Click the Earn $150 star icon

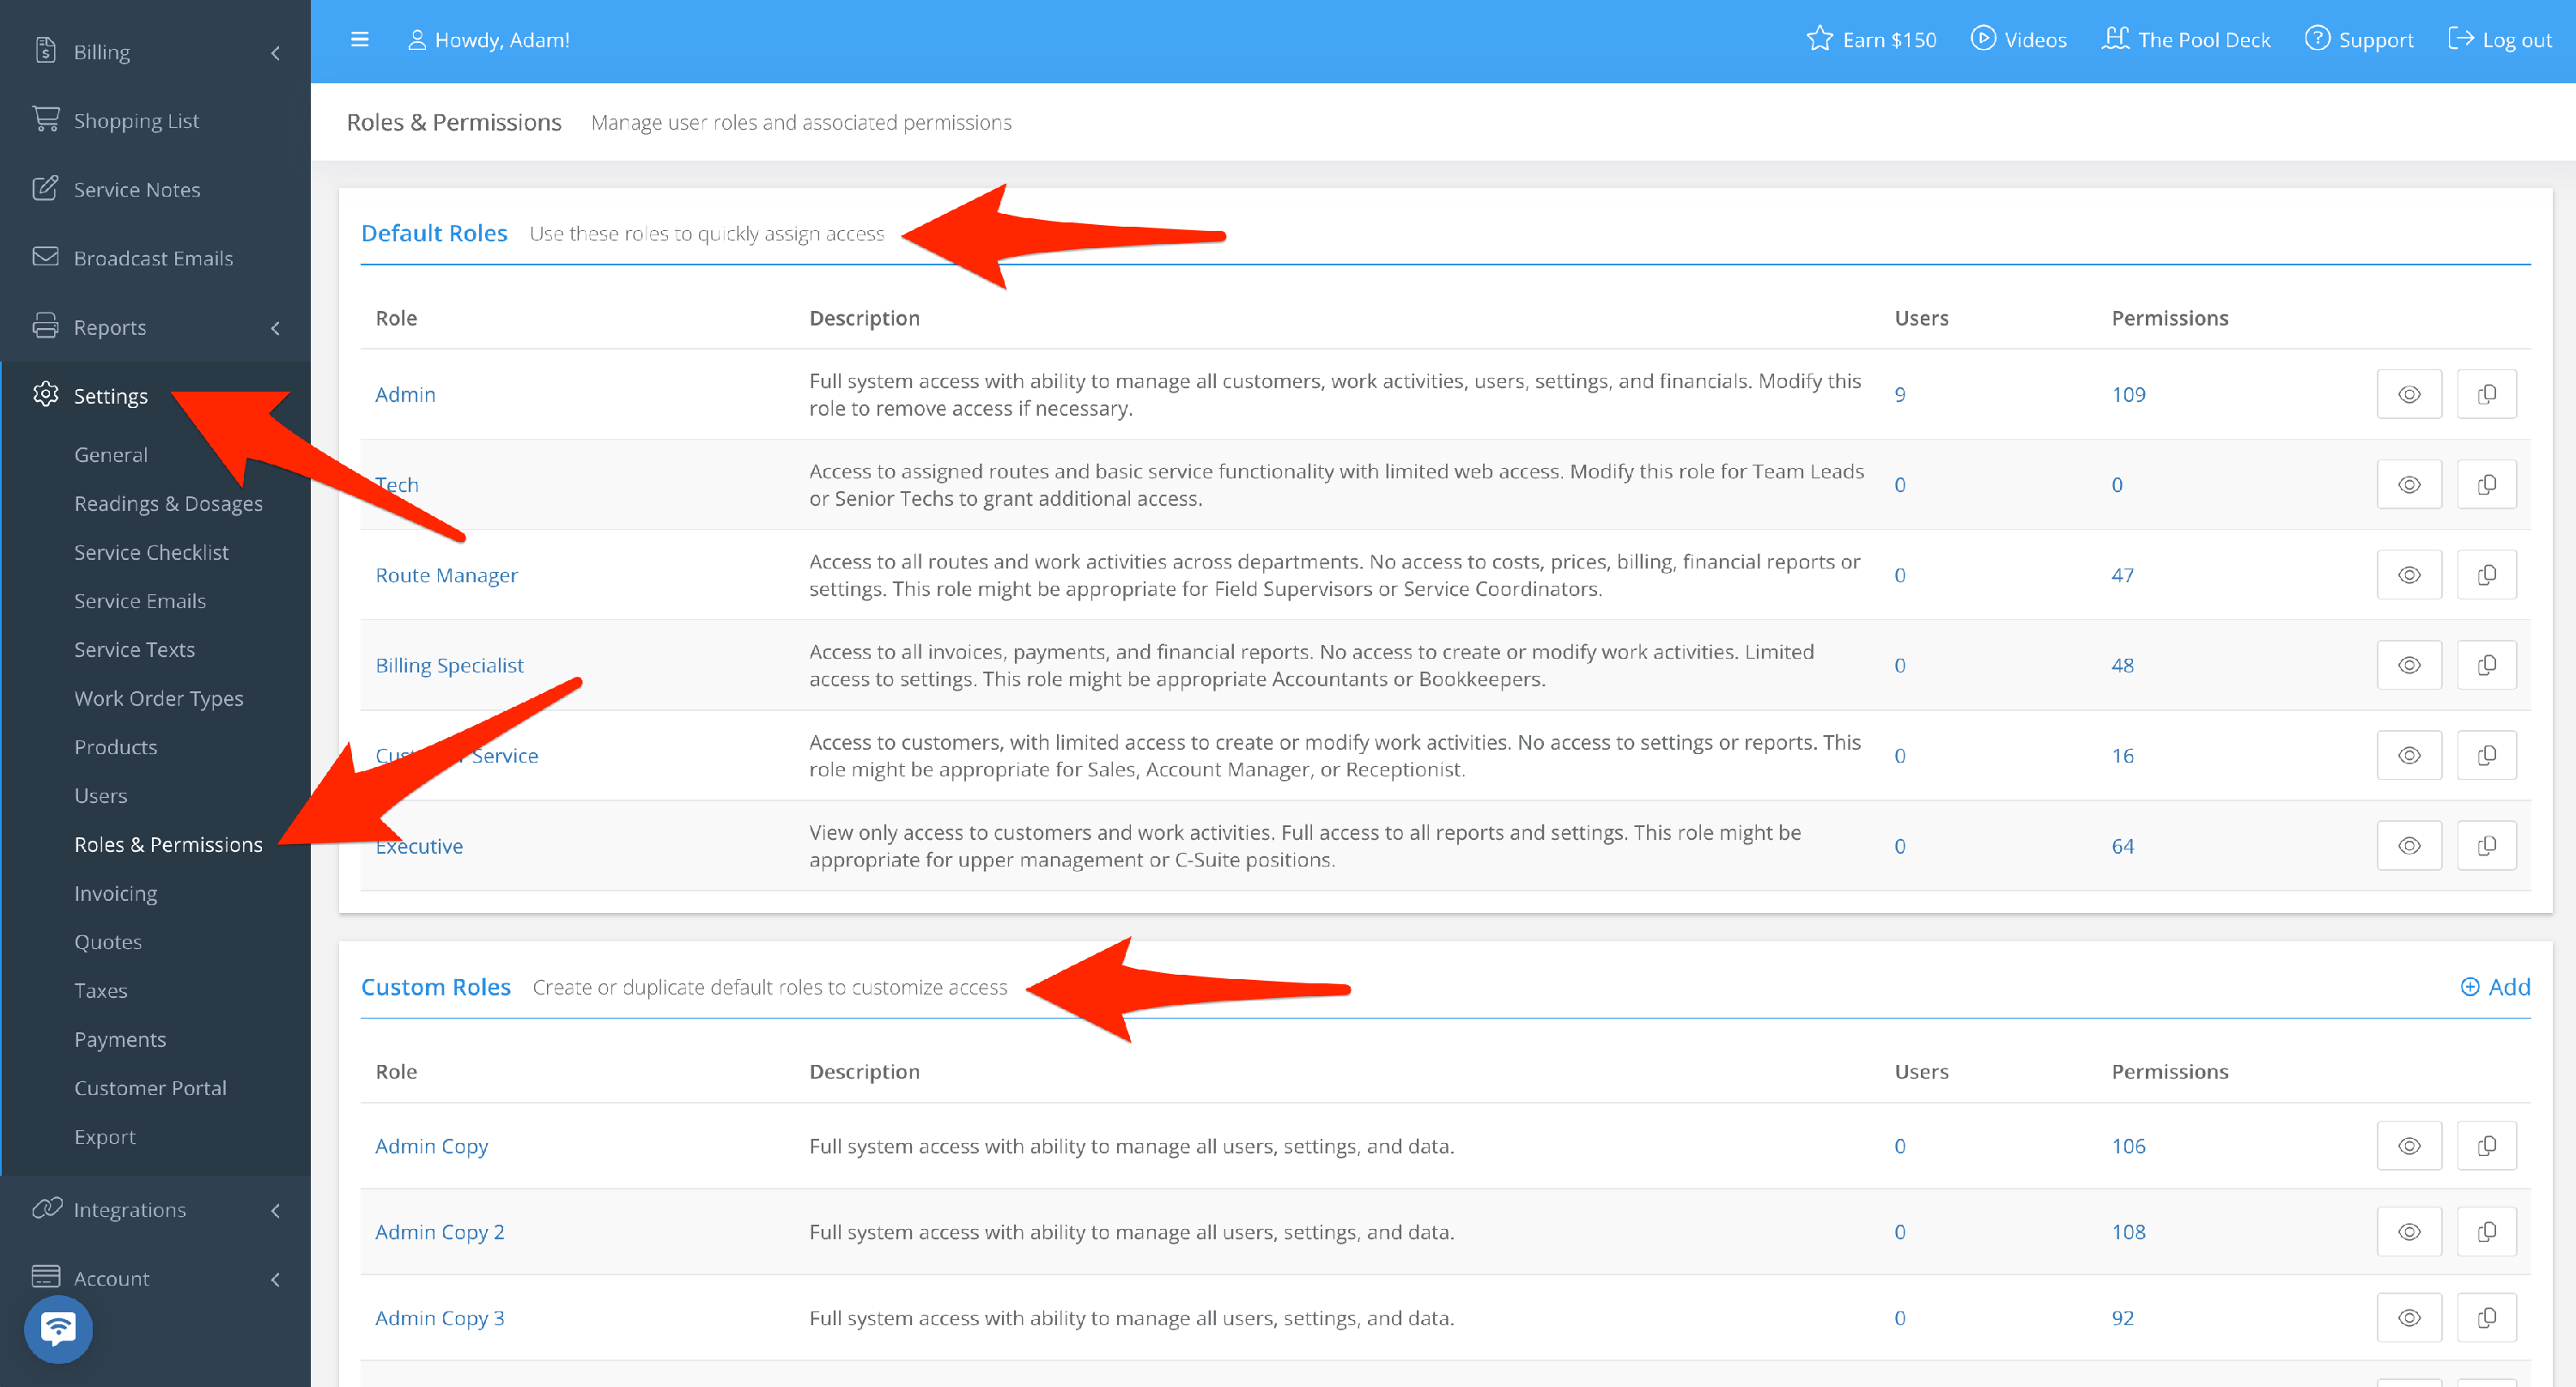tap(1819, 40)
